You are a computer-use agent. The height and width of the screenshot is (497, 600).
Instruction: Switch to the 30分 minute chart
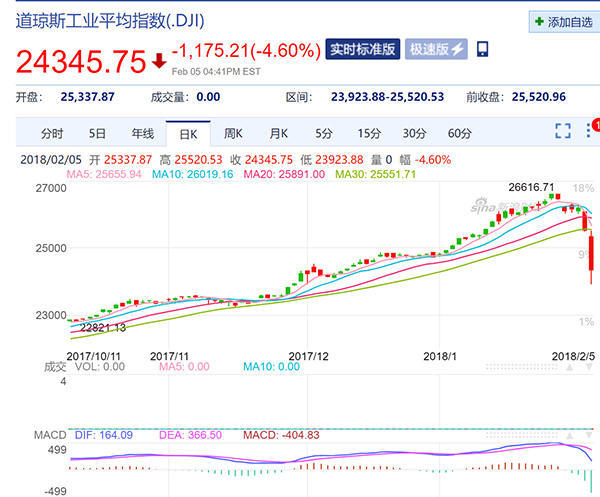(414, 134)
